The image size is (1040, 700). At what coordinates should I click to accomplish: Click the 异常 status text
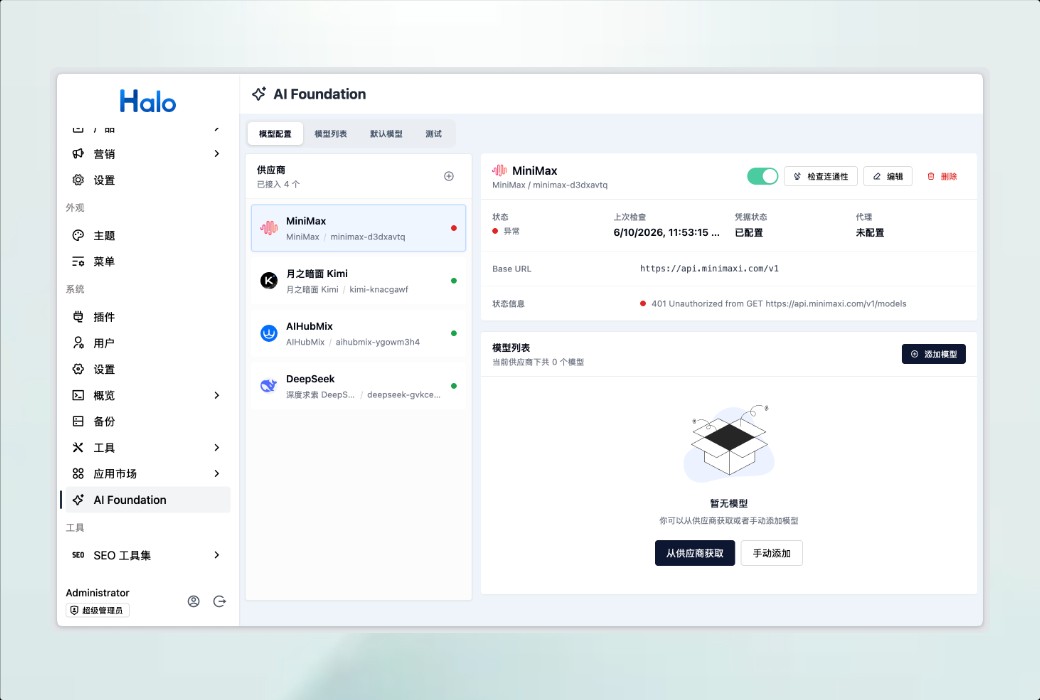[x=511, y=231]
